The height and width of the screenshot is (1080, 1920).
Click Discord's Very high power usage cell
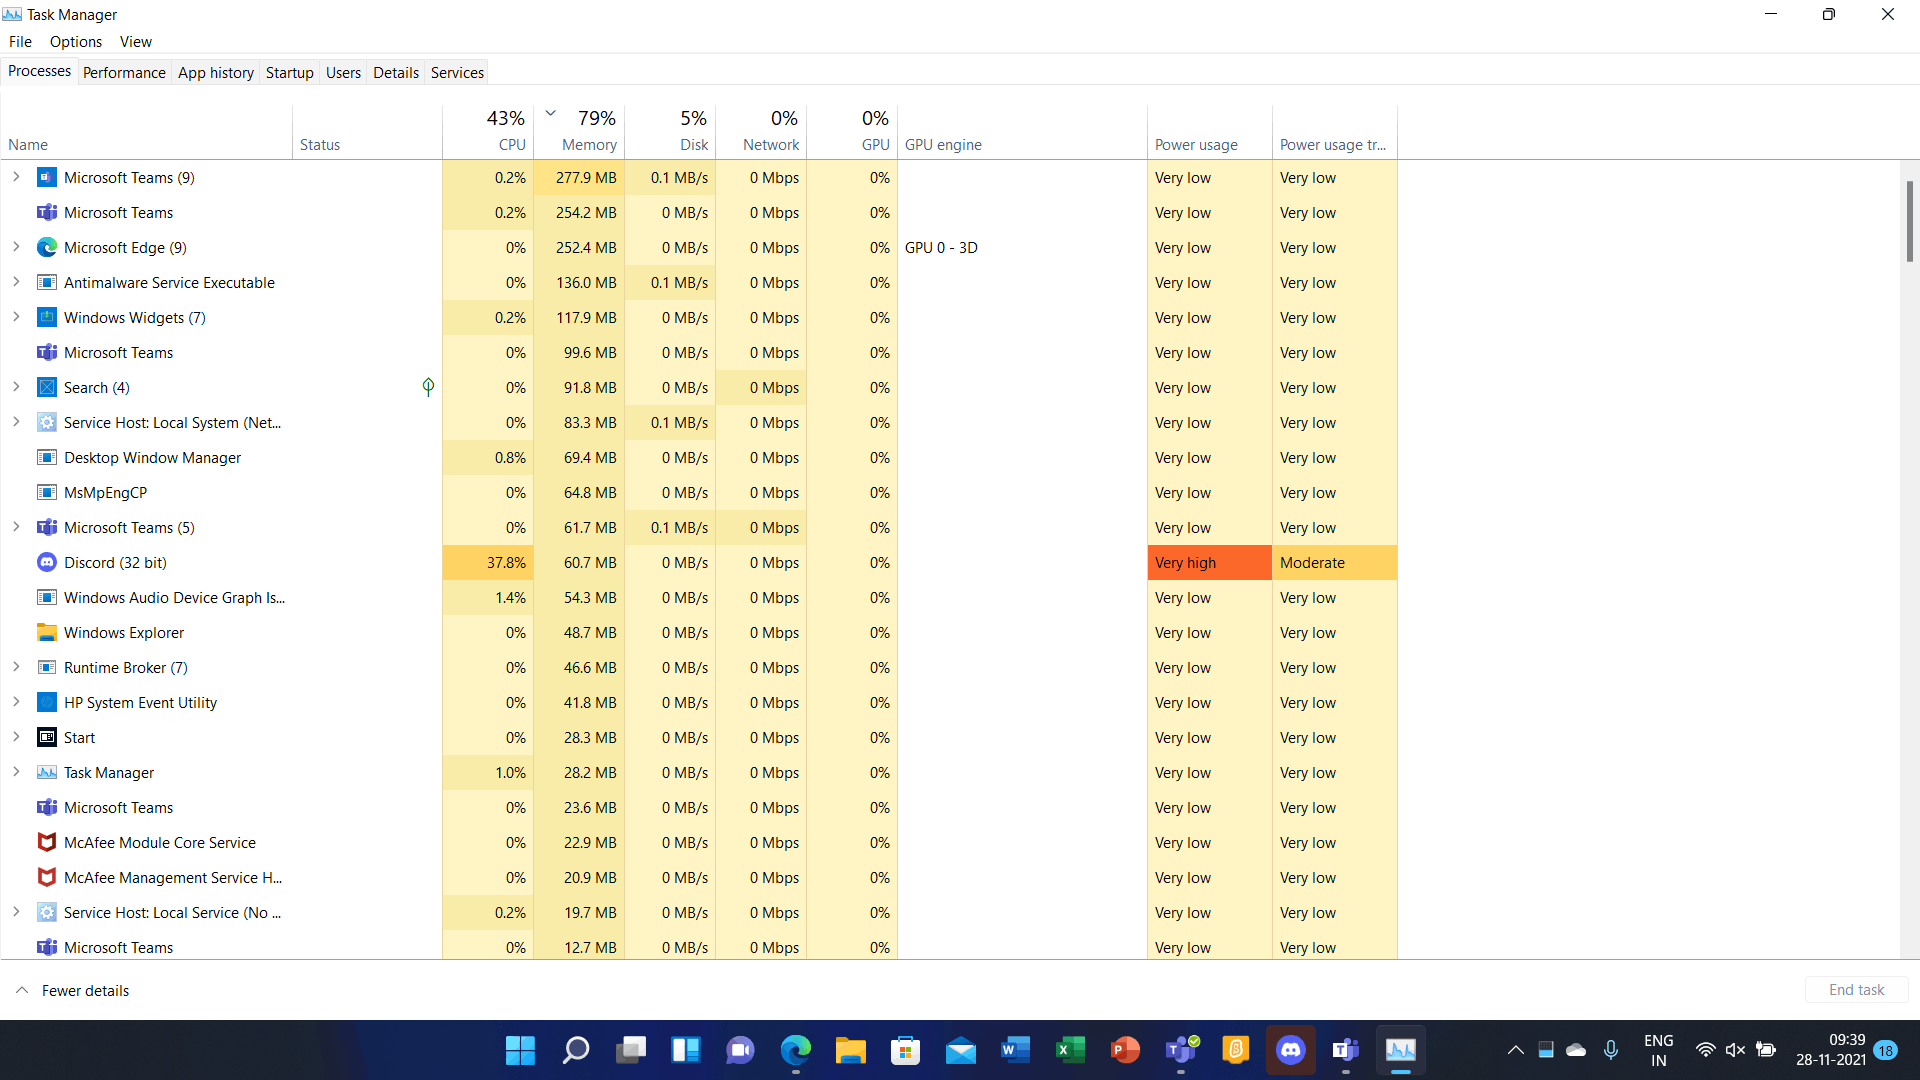coord(1210,563)
